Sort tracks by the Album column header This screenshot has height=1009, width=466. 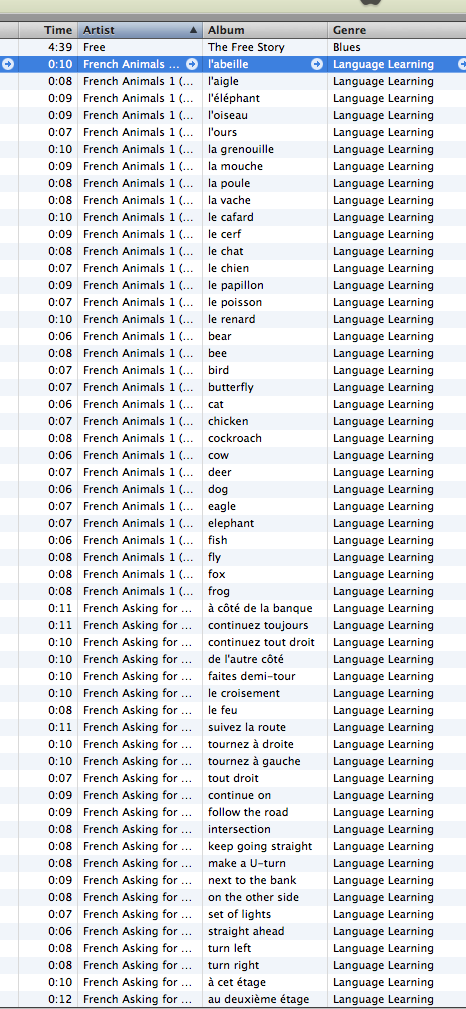click(265, 30)
